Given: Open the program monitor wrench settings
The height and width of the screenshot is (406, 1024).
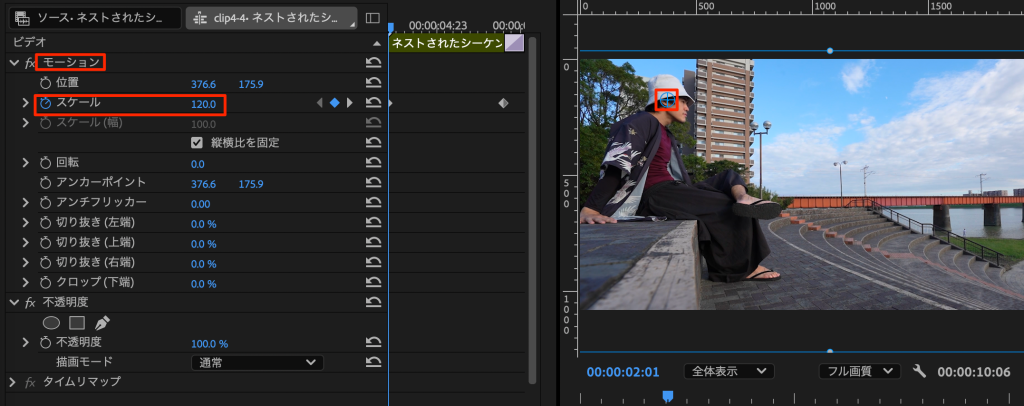Looking at the screenshot, I should click(x=919, y=371).
